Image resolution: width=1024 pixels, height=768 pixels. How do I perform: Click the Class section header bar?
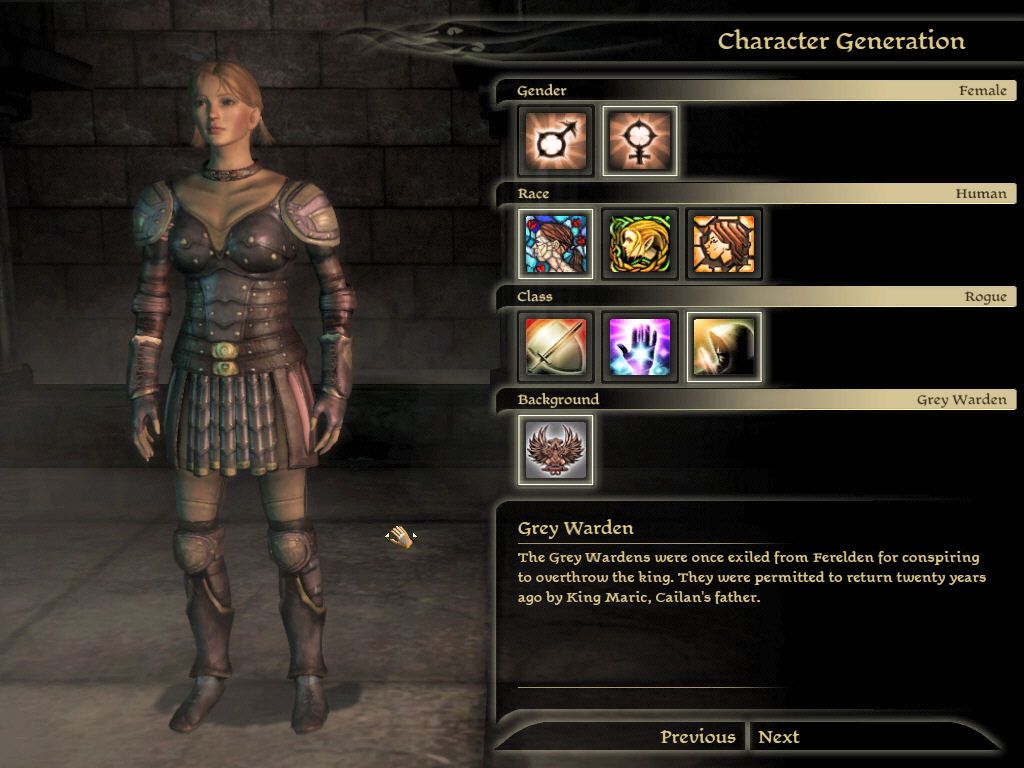756,296
